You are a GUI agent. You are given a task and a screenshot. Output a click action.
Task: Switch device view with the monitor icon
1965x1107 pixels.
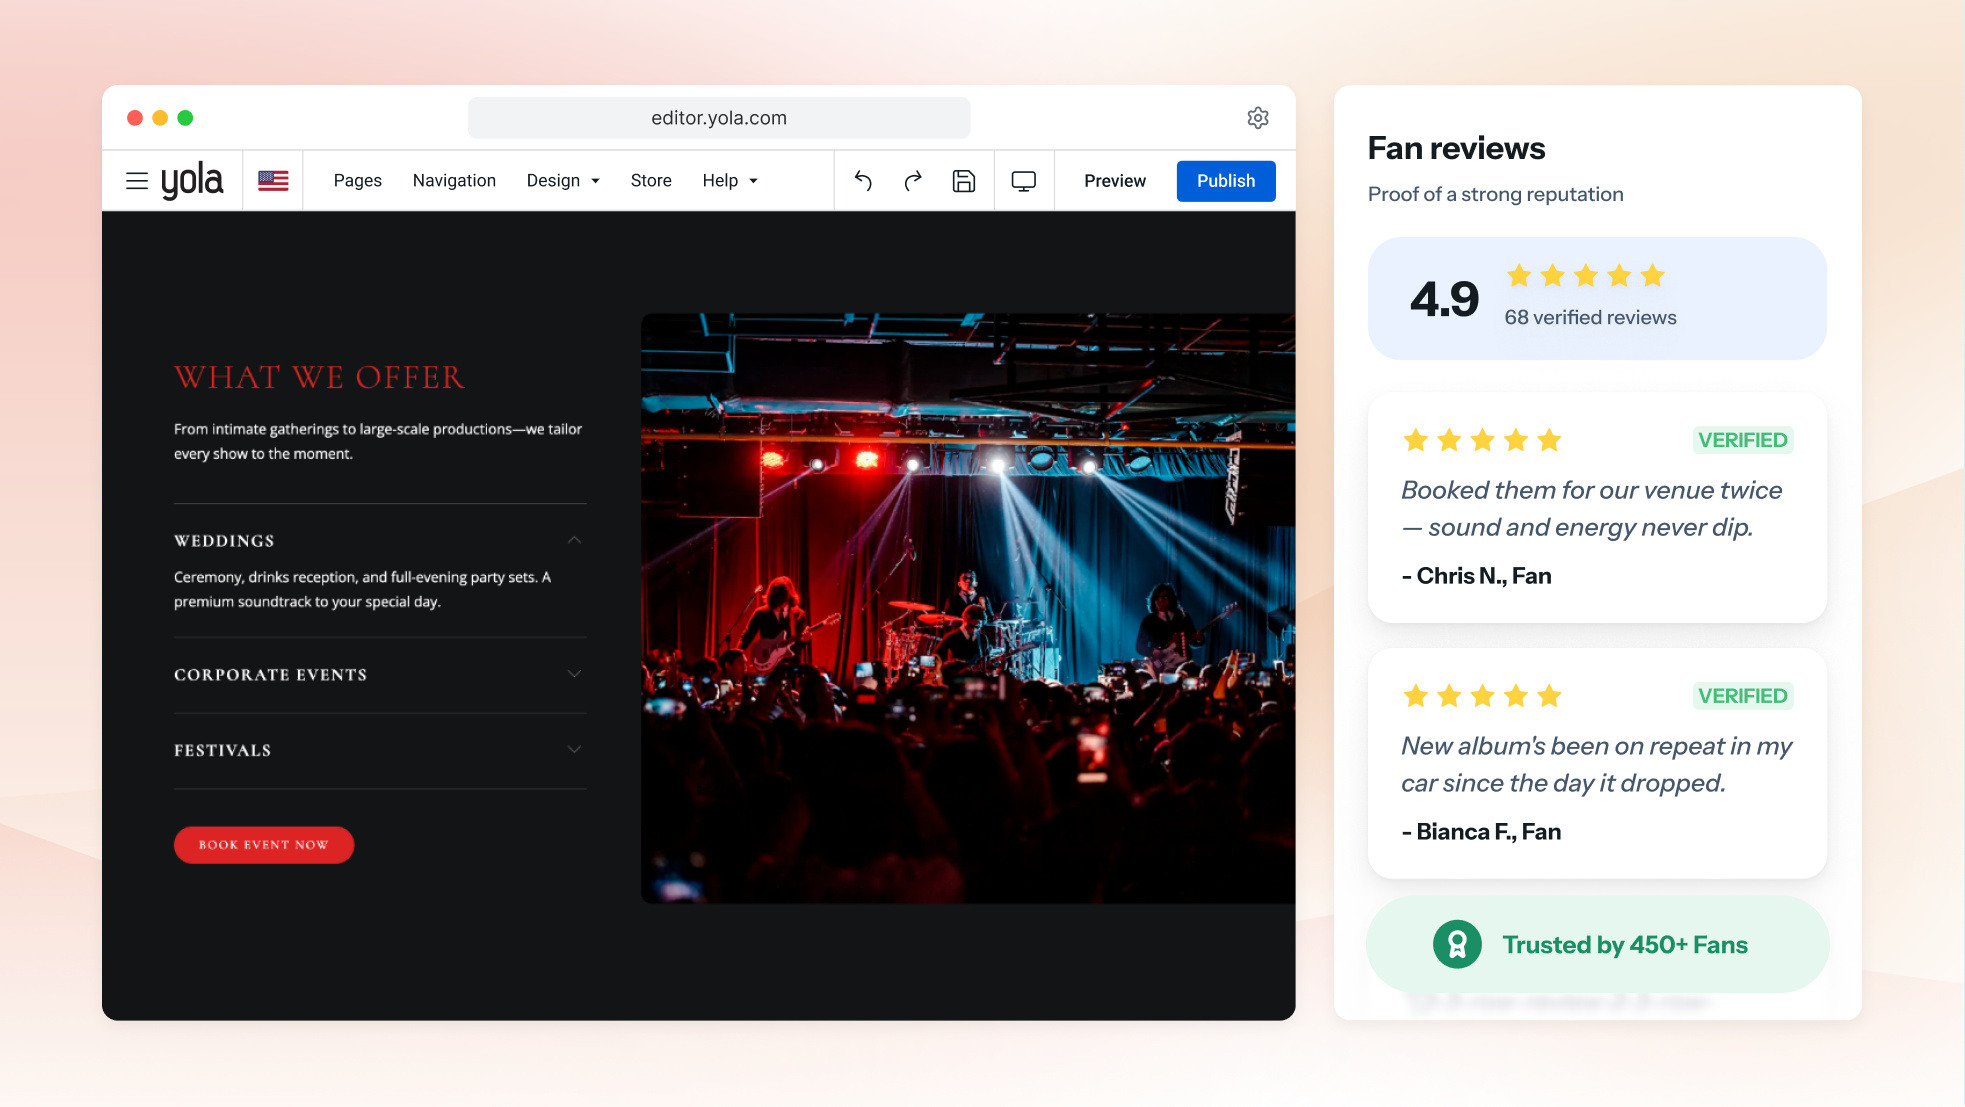tap(1024, 181)
